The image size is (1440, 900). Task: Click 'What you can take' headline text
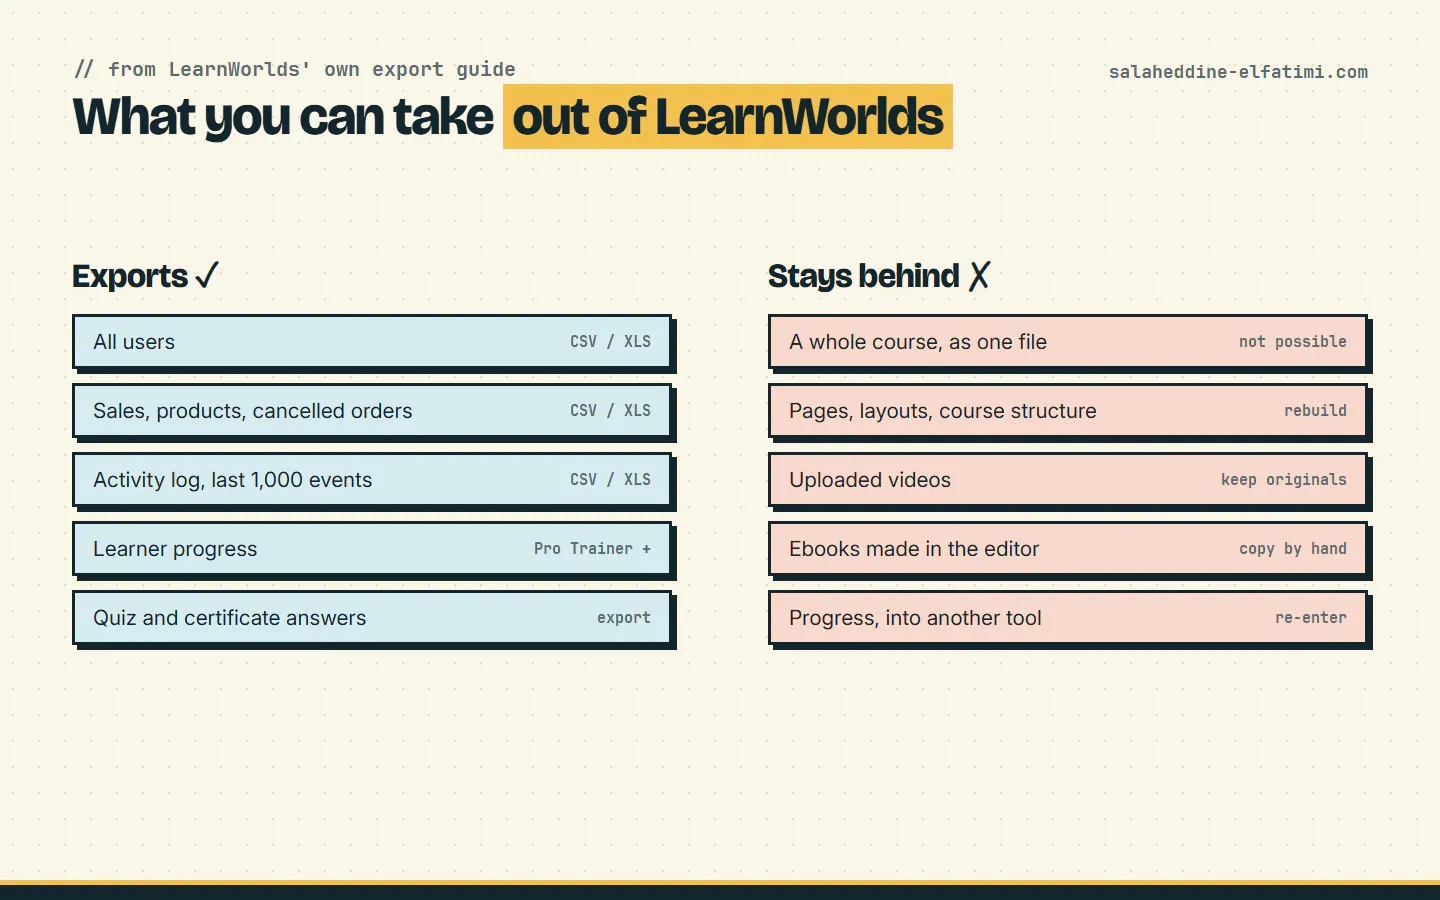[283, 117]
